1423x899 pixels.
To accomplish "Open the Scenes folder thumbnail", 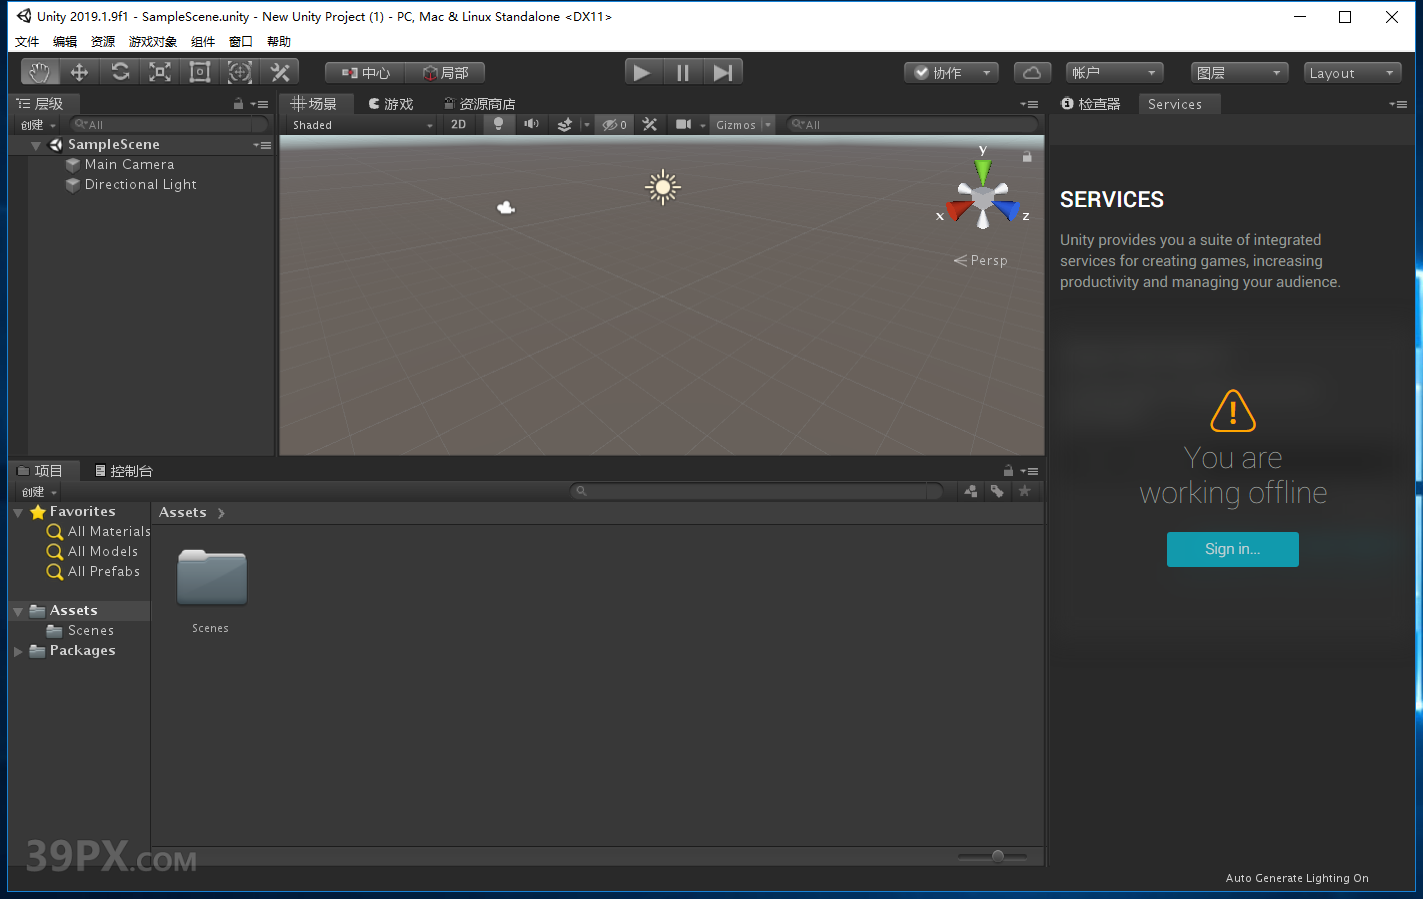I will click(211, 578).
